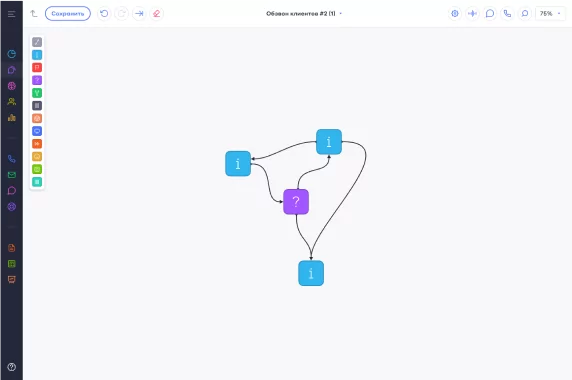Select the blue info block in palette
The height and width of the screenshot is (380, 572).
pos(37,55)
